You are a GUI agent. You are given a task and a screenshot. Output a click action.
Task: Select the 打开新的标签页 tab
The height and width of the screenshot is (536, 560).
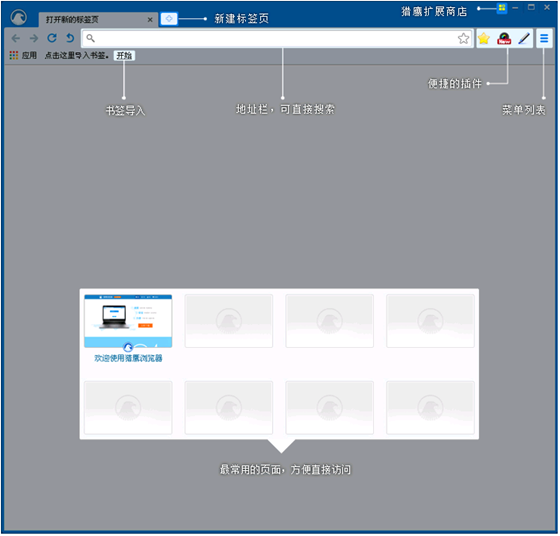point(98,19)
